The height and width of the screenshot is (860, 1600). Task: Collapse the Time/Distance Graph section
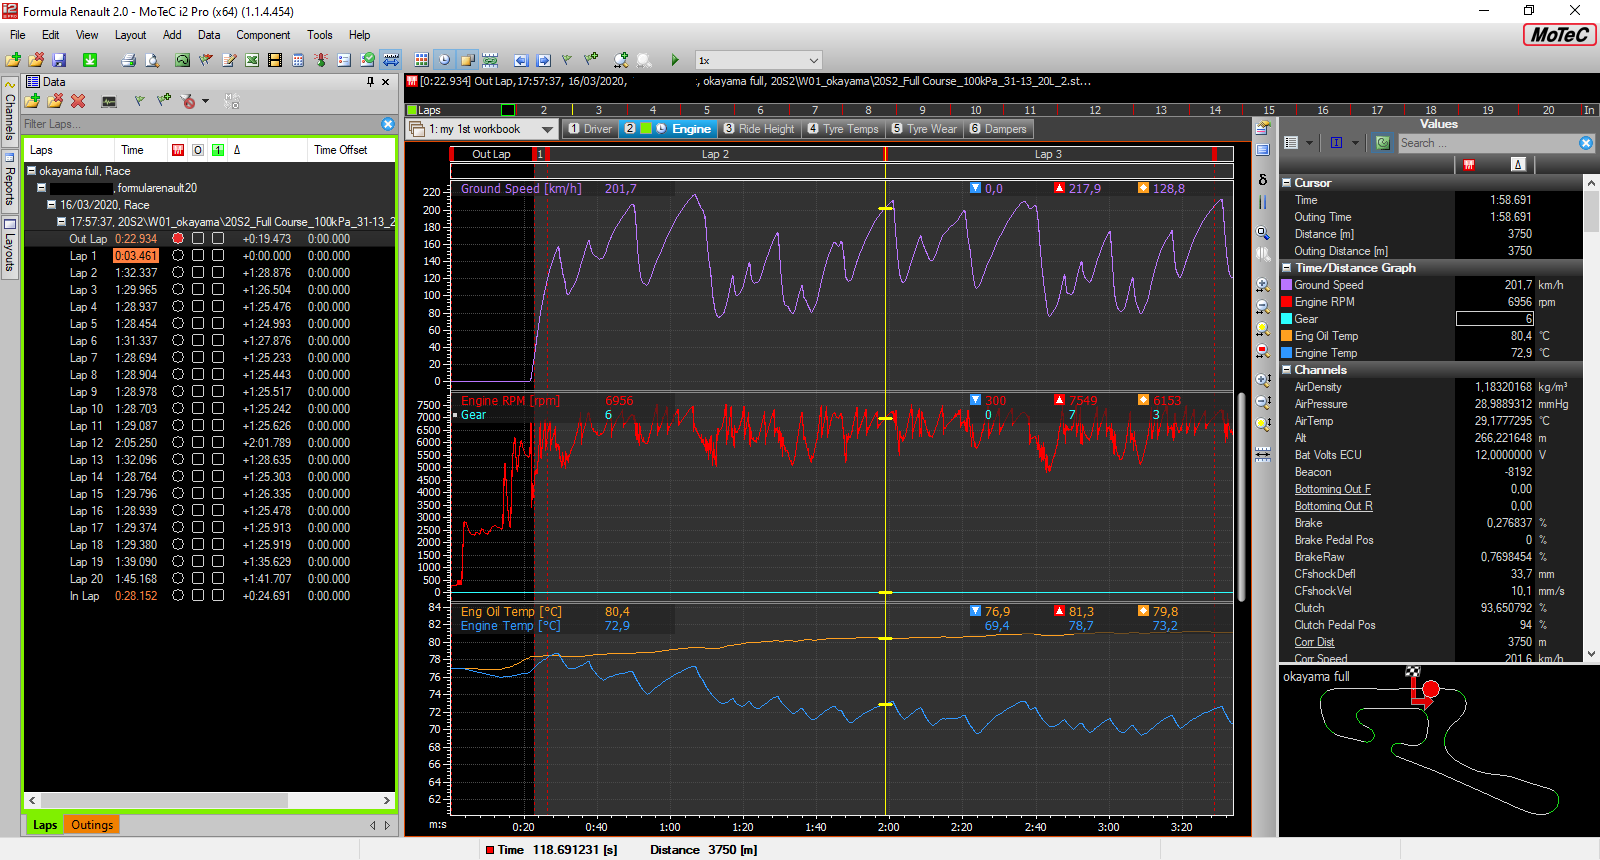pyautogui.click(x=1287, y=268)
